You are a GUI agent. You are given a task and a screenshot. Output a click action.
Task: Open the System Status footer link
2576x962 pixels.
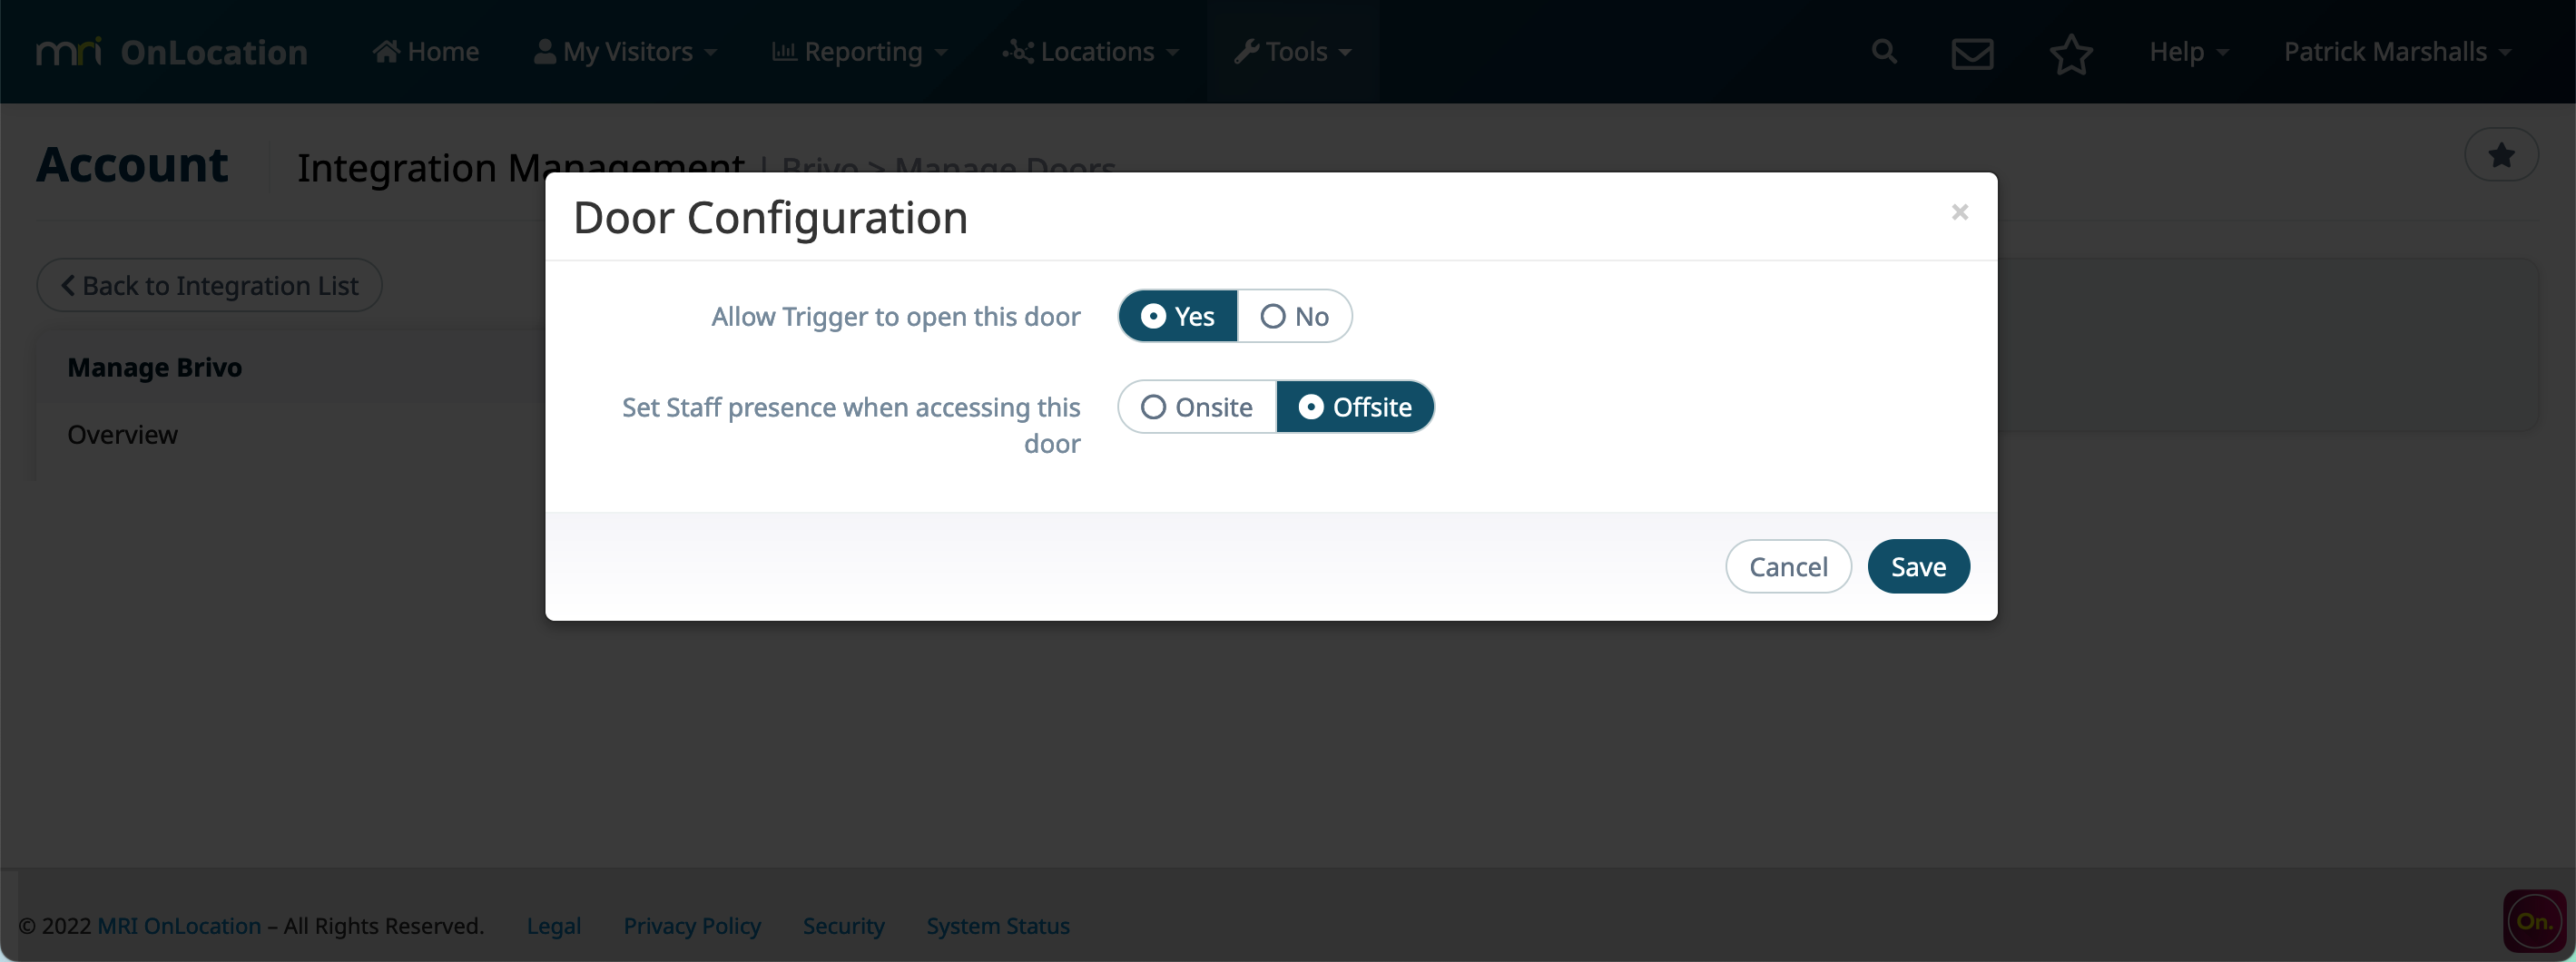[x=998, y=926]
